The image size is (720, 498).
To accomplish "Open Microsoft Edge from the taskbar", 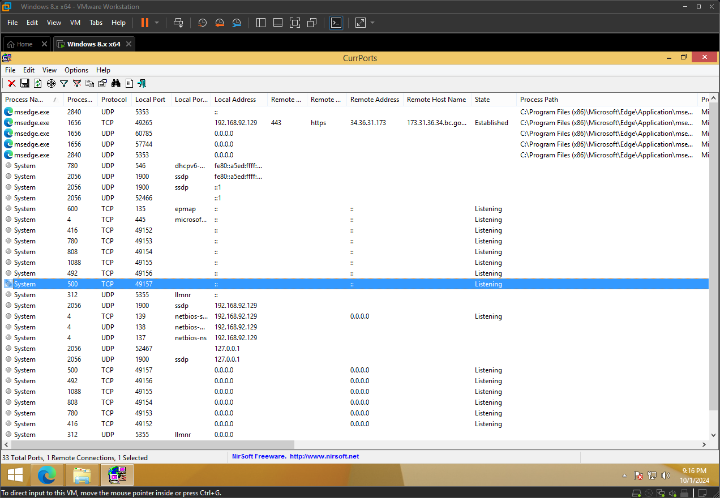I will pyautogui.click(x=47, y=475).
